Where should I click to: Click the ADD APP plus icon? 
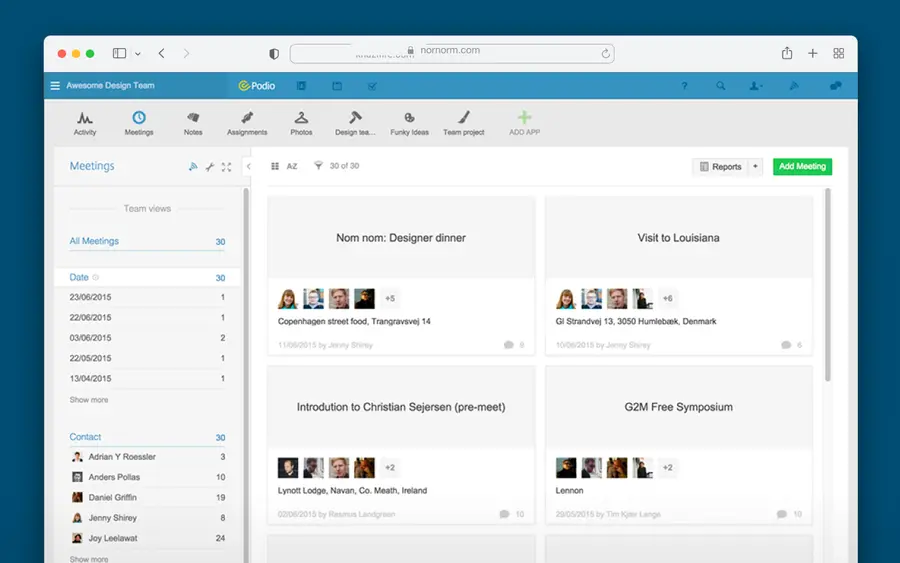pyautogui.click(x=524, y=118)
